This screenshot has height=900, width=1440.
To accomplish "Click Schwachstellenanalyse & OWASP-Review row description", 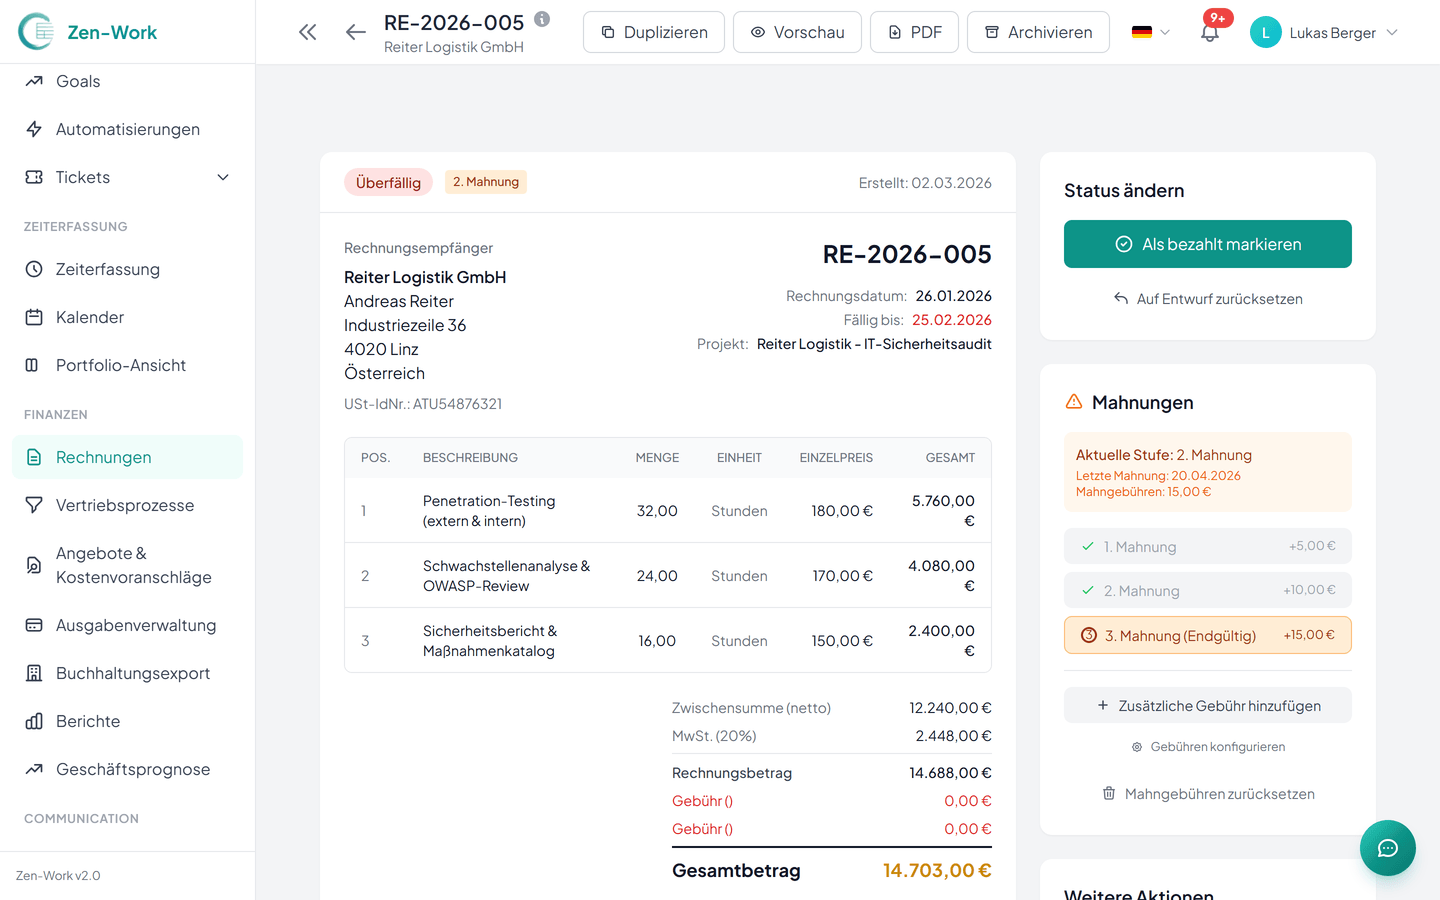I will click(x=506, y=576).
